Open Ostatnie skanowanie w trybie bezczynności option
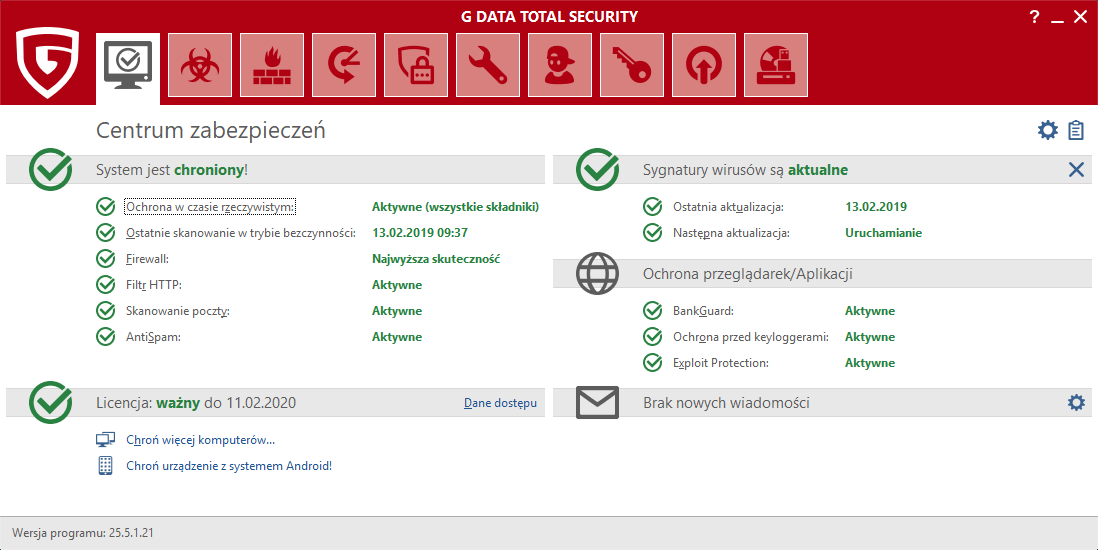Viewport: 1098px width, 550px height. 242,233
